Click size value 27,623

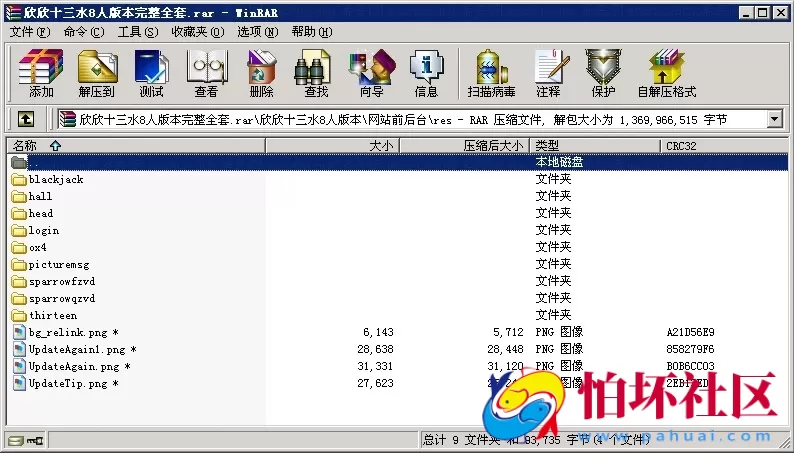[375, 383]
